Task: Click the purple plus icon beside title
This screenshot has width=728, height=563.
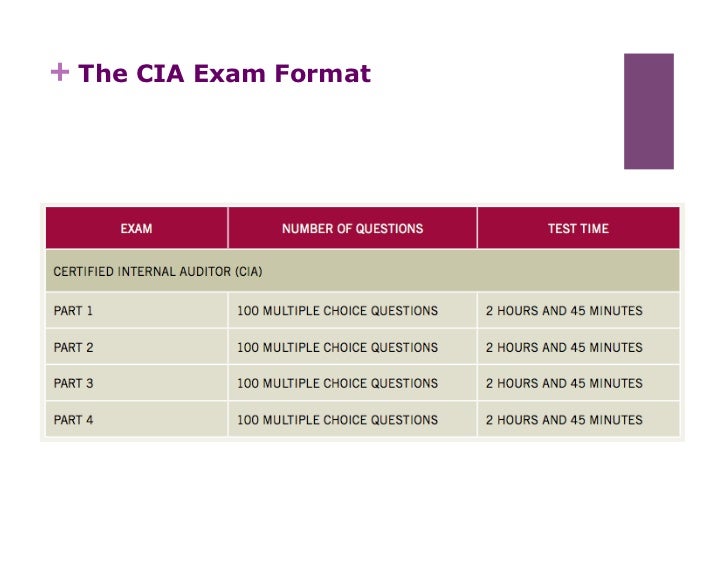Action: pyautogui.click(x=60, y=72)
